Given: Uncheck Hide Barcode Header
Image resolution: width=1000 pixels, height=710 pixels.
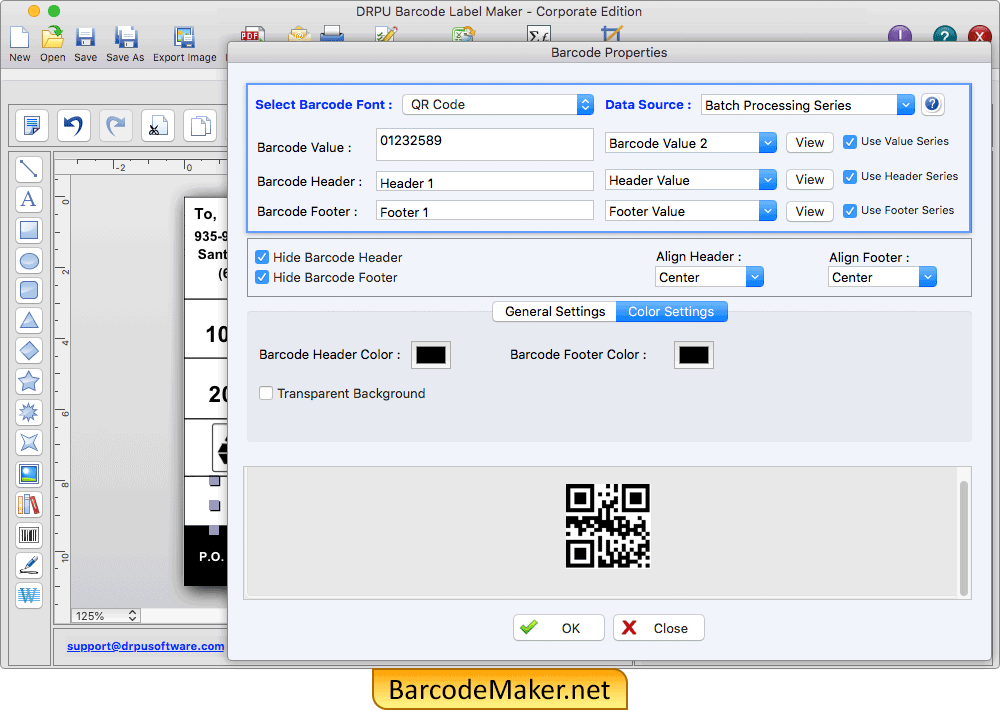Looking at the screenshot, I should pos(261,257).
